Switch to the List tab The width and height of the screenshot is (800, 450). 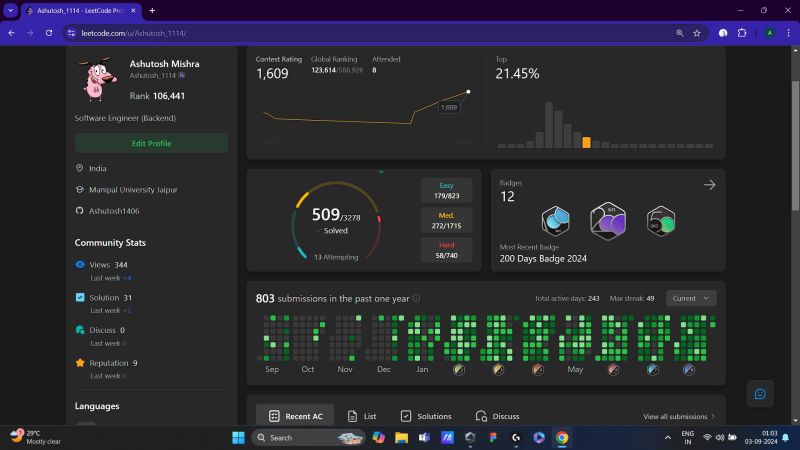tap(362, 416)
